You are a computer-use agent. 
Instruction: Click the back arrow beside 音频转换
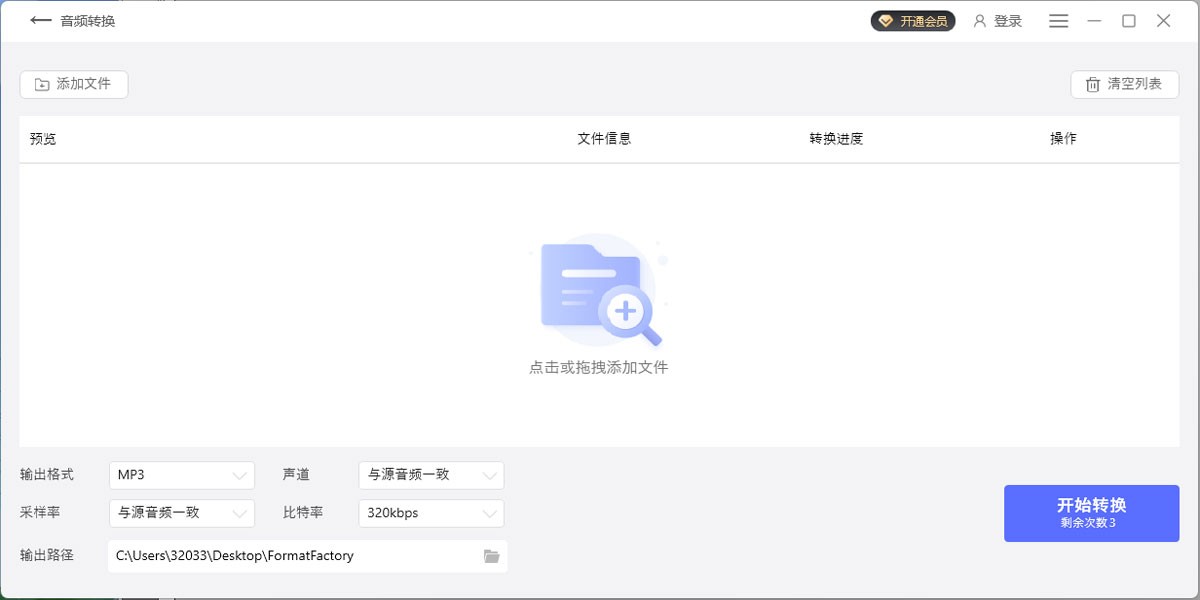pyautogui.click(x=40, y=20)
